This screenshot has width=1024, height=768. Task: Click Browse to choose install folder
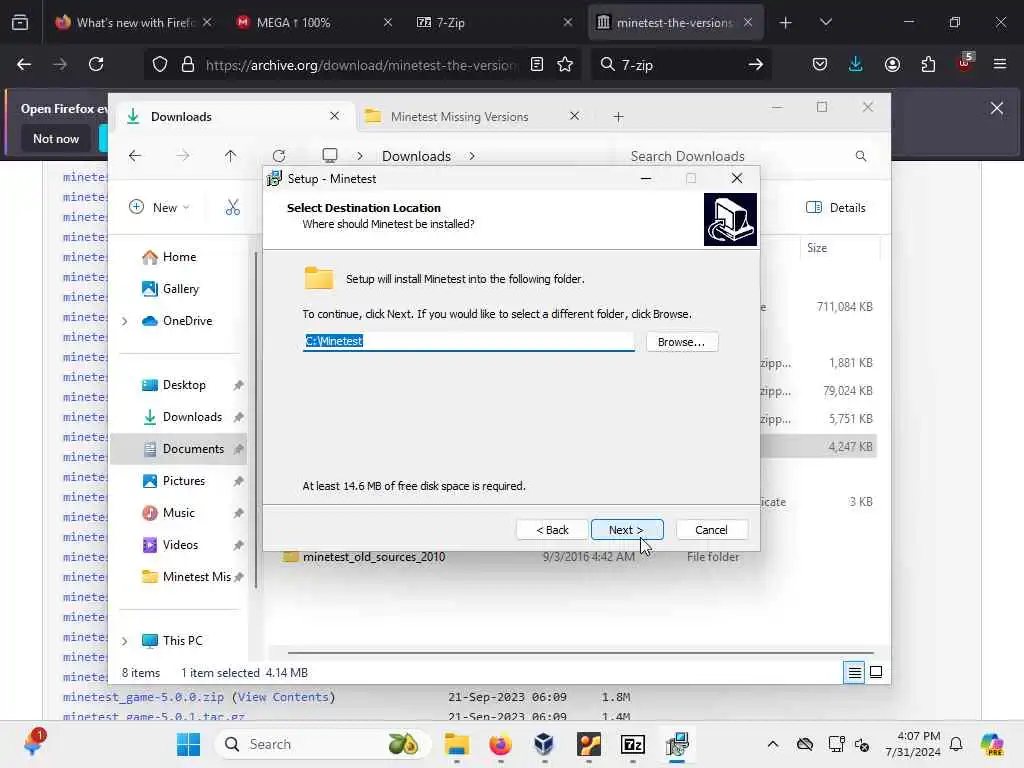coord(682,342)
